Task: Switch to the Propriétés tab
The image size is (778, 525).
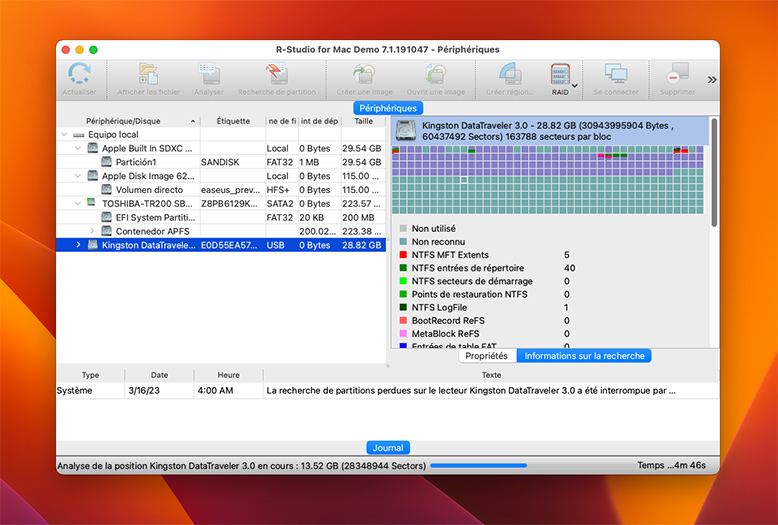Action: click(487, 356)
